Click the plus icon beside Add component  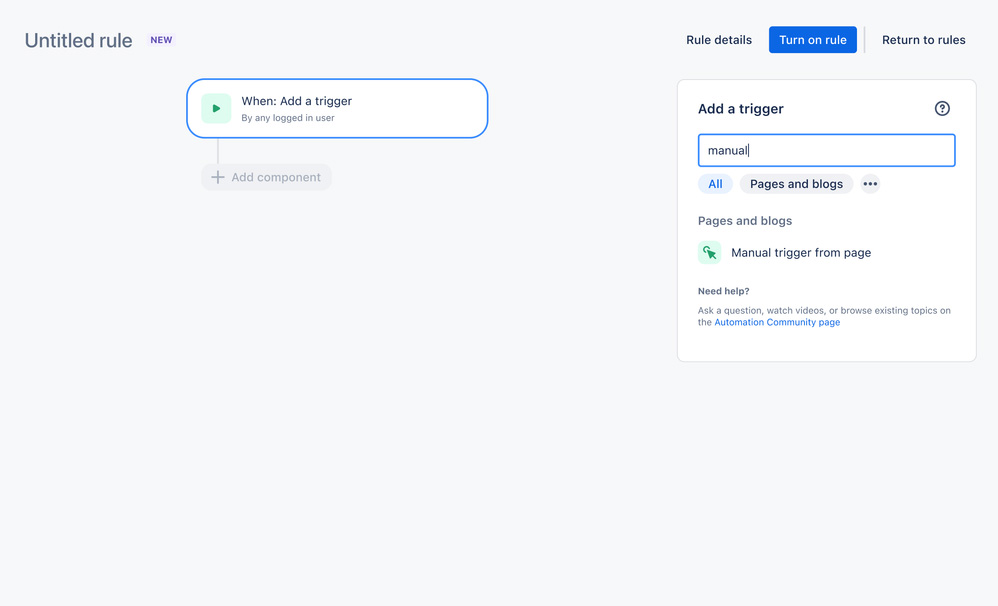pyautogui.click(x=218, y=177)
